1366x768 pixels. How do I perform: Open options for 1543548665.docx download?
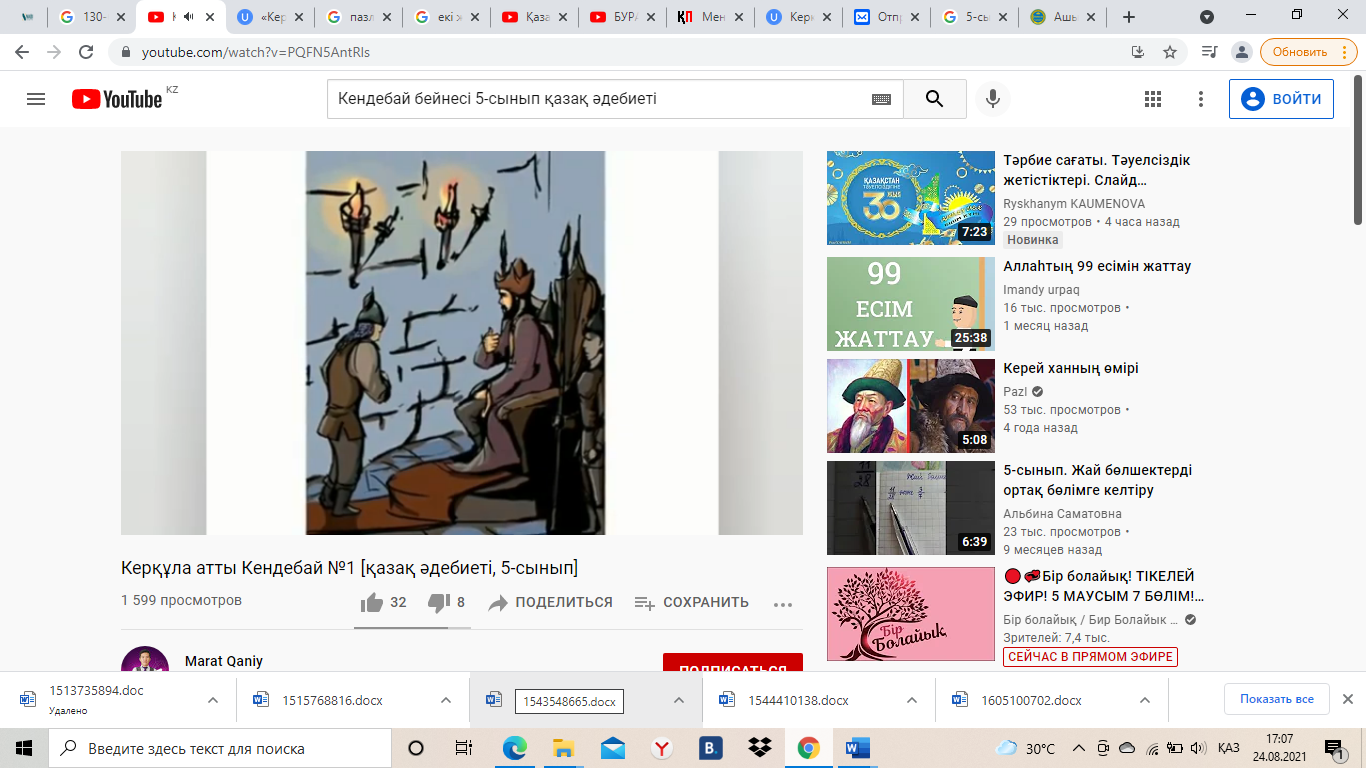[x=679, y=700]
